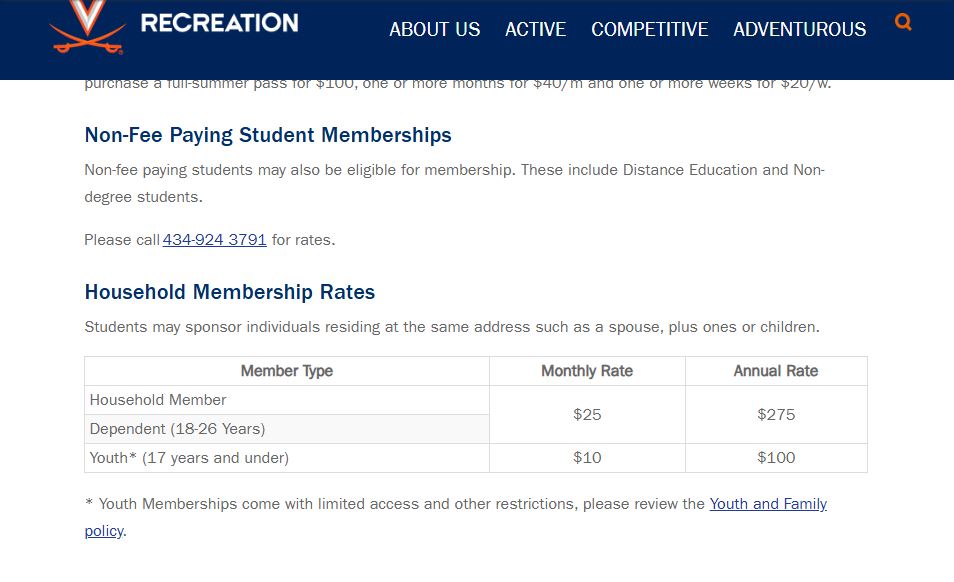The height and width of the screenshot is (582, 954).
Task: Click the V-sabres Recreation logo
Action: pos(88,27)
